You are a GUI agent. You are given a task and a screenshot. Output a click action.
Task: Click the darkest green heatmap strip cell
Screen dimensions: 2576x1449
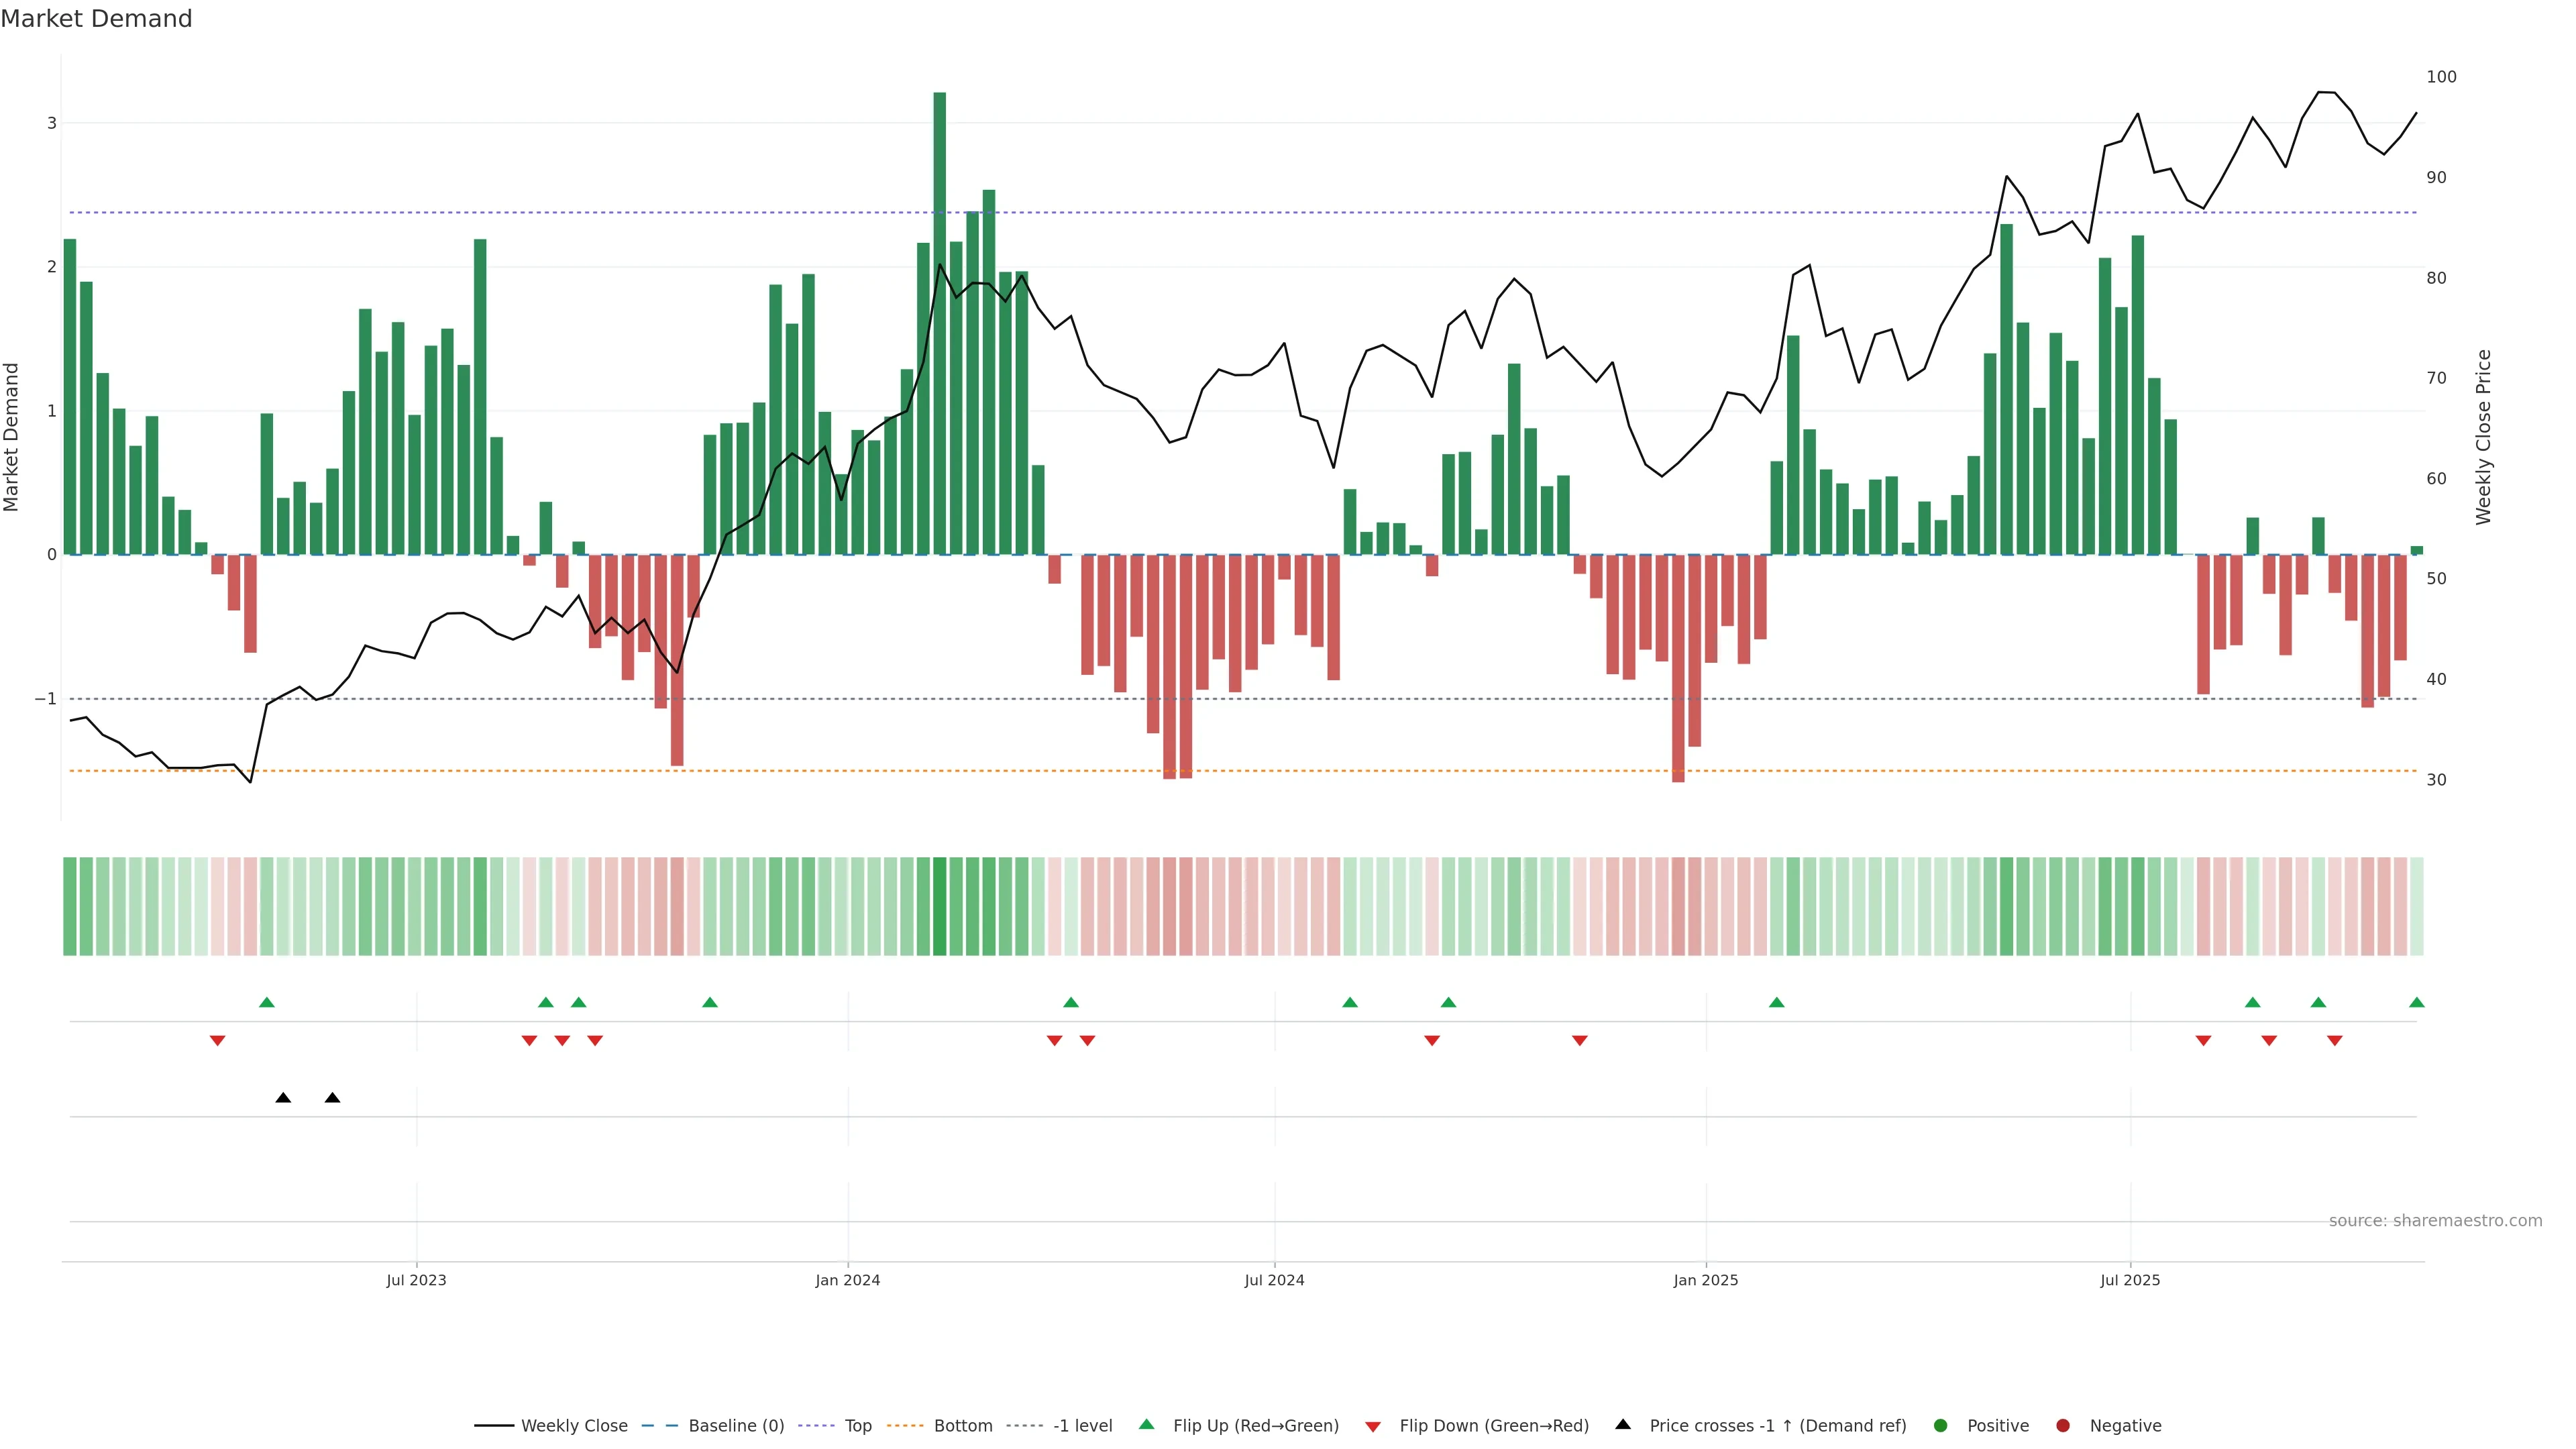(x=939, y=906)
